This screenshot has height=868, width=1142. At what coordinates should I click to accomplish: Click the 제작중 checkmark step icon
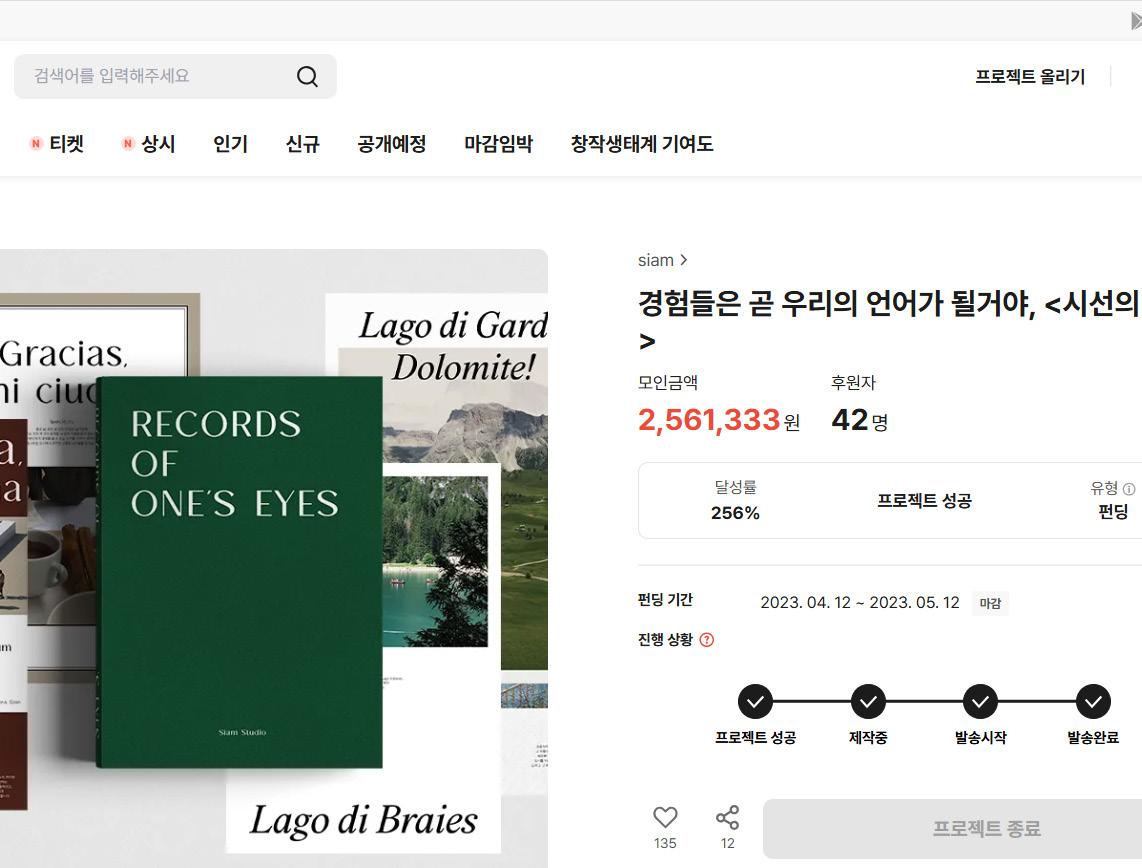(868, 702)
